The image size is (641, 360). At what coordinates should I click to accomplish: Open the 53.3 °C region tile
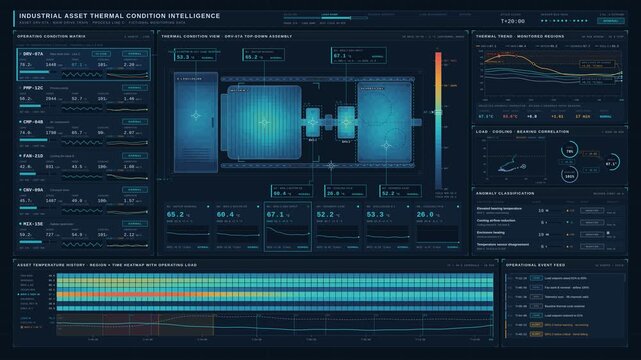388,226
